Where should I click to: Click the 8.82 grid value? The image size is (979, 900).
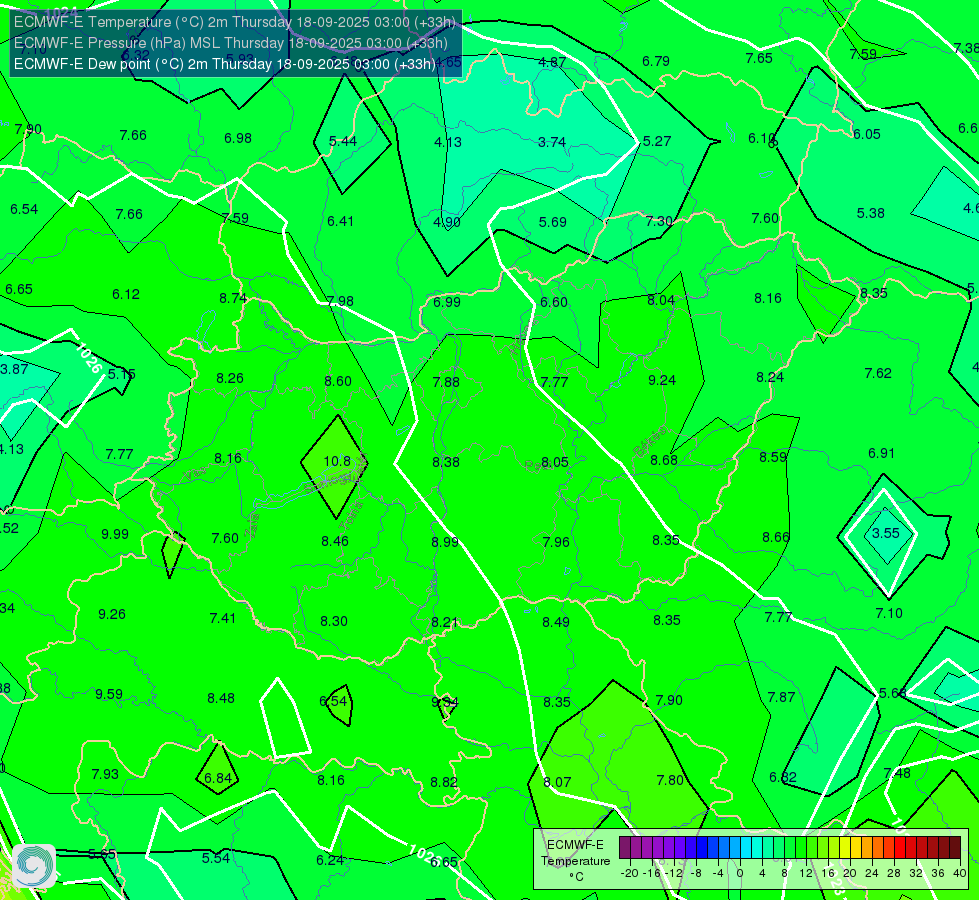[444, 781]
